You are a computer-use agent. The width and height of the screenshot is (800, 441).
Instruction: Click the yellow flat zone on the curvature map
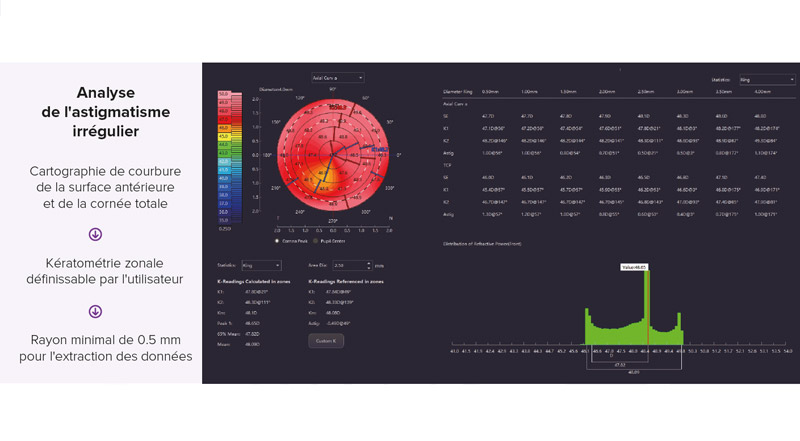click(x=328, y=176)
